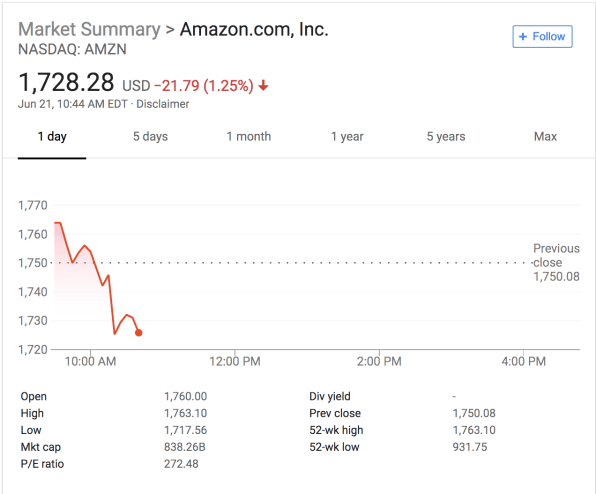Click the P/E ratio value 272.48
596x494 pixels.
coord(181,464)
